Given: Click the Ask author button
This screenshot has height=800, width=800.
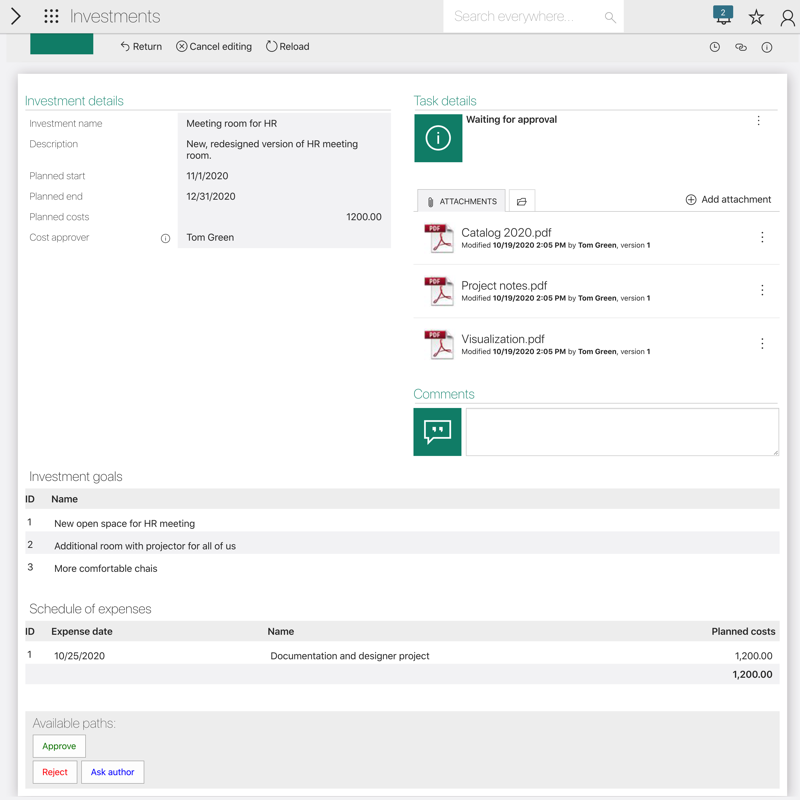Looking at the screenshot, I should click(x=112, y=772).
